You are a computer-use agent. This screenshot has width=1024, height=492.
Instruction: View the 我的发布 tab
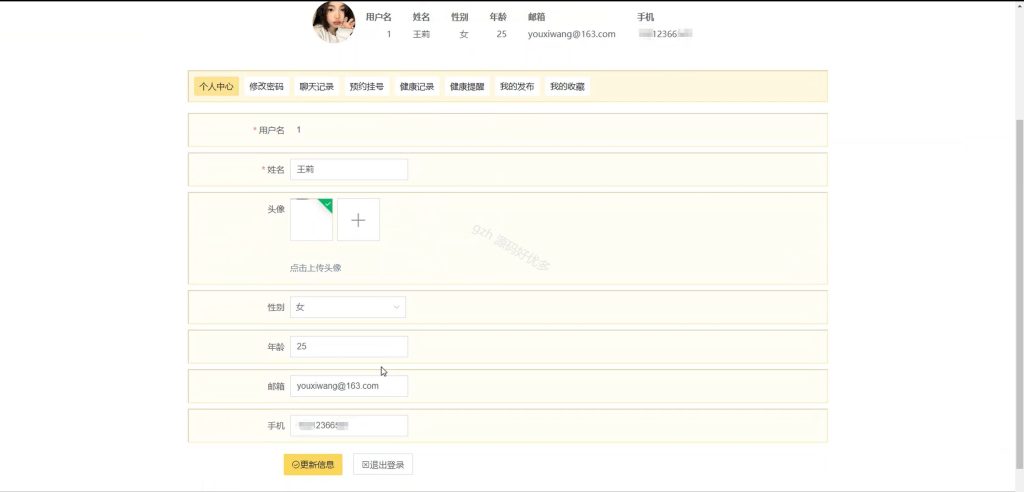(x=517, y=86)
